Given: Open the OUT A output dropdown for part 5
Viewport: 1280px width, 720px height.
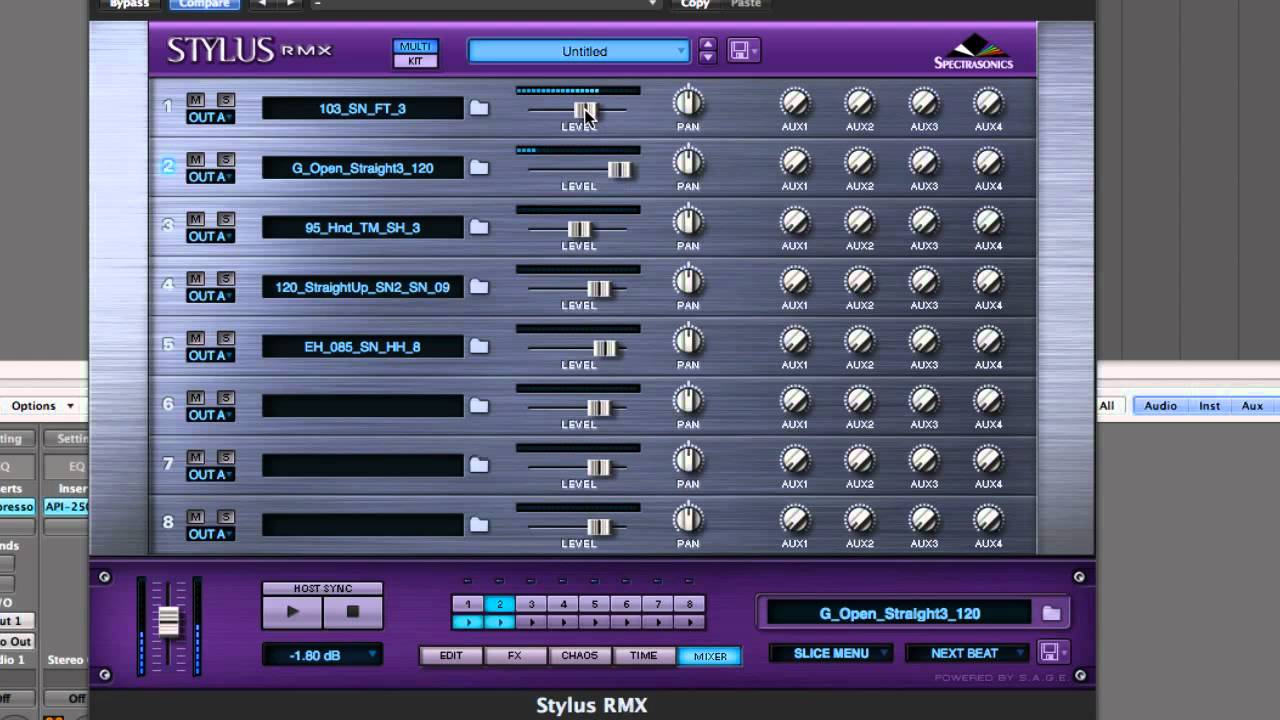Looking at the screenshot, I should [x=210, y=356].
